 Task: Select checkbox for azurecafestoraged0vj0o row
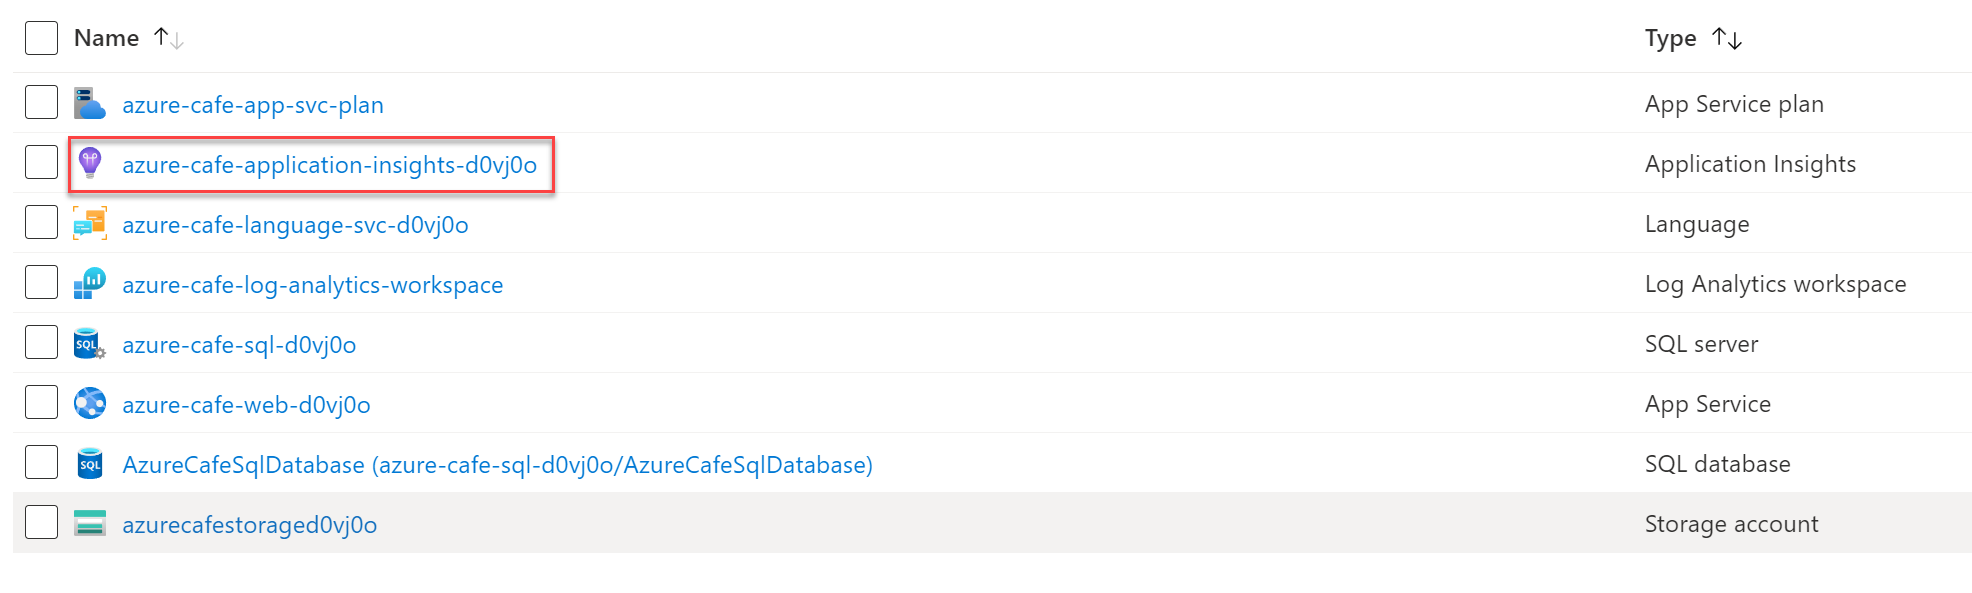click(x=41, y=522)
